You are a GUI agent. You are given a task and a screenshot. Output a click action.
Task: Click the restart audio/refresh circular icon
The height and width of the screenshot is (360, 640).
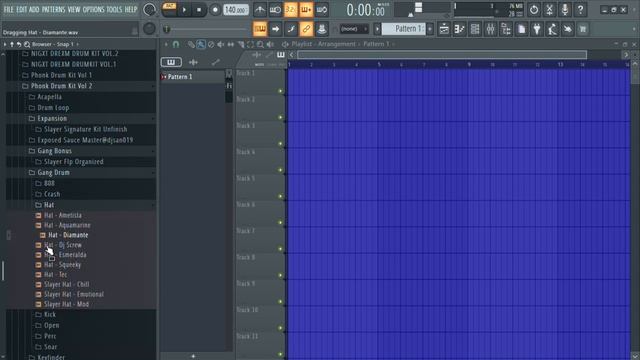(x=533, y=9)
